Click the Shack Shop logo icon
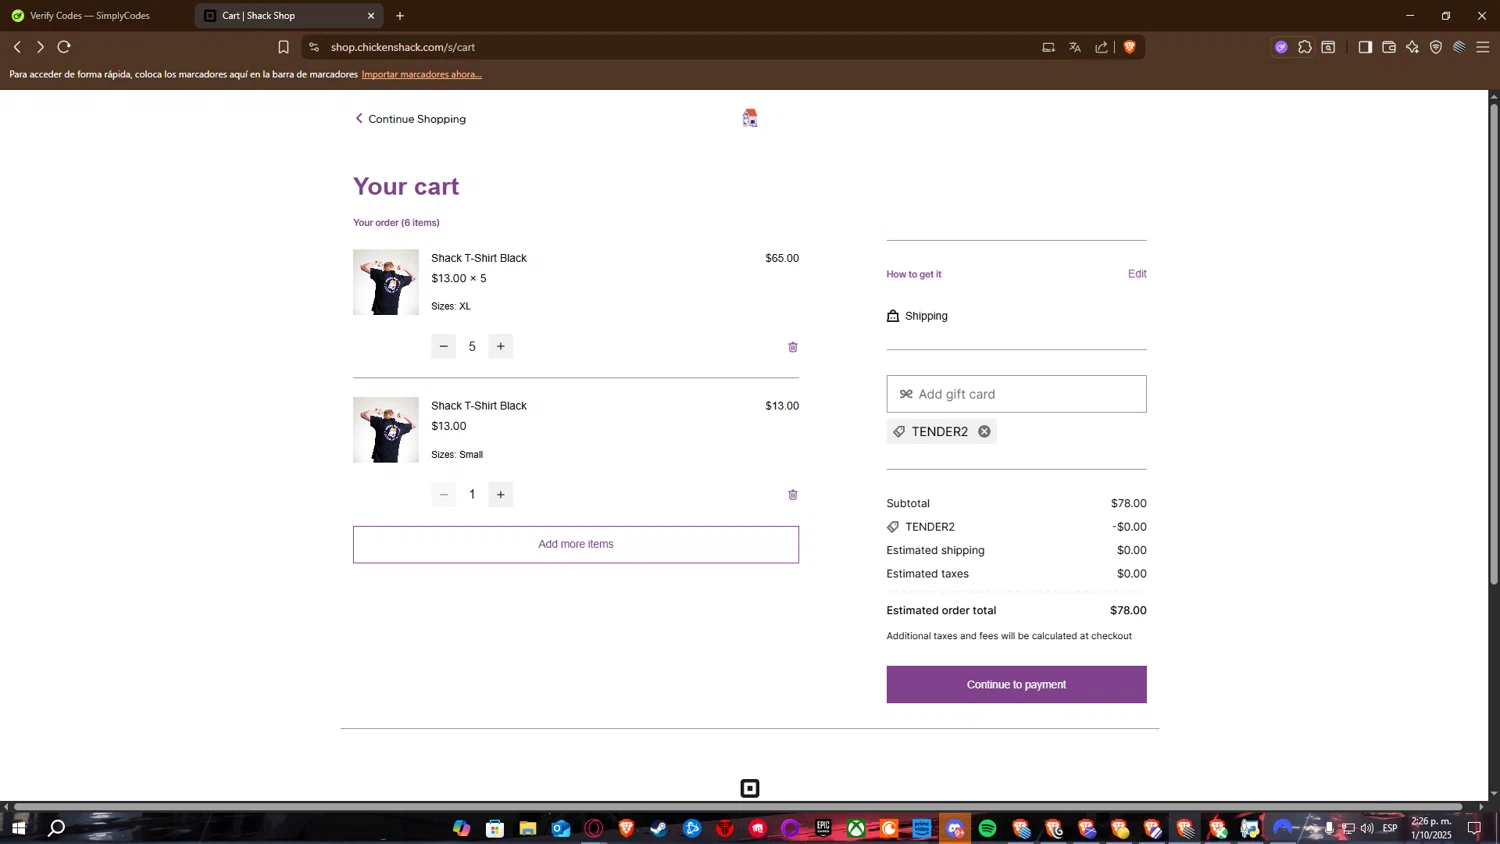The height and width of the screenshot is (844, 1500). 750,118
